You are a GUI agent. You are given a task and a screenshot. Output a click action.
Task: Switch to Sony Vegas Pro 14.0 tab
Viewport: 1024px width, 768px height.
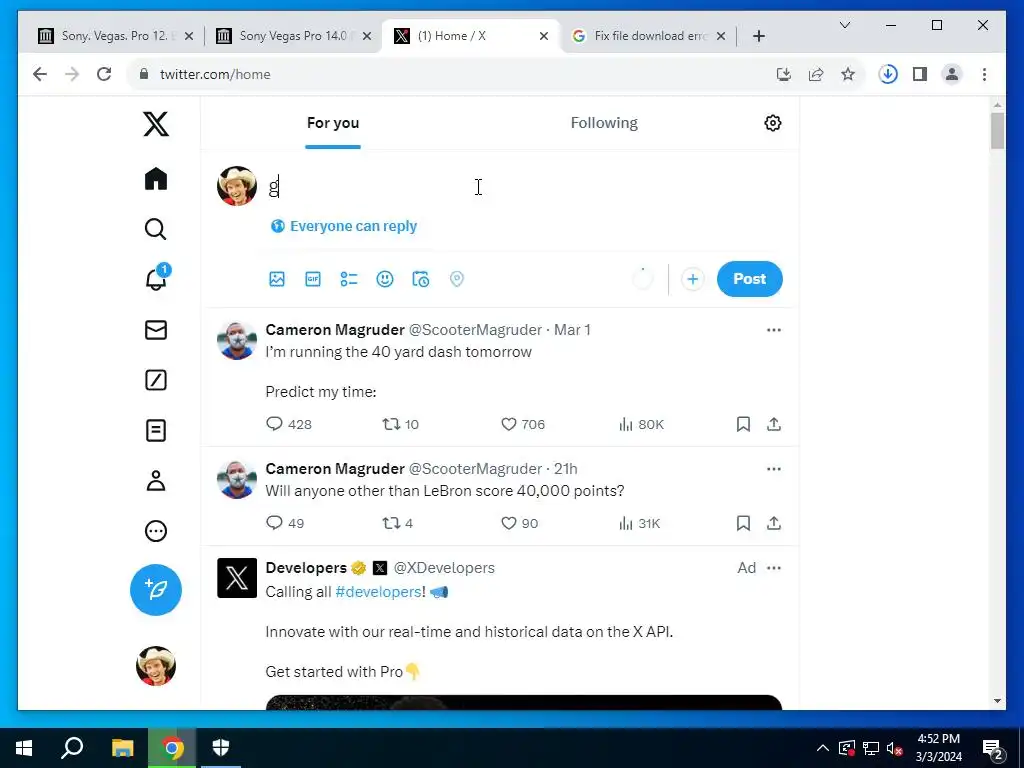(x=293, y=36)
